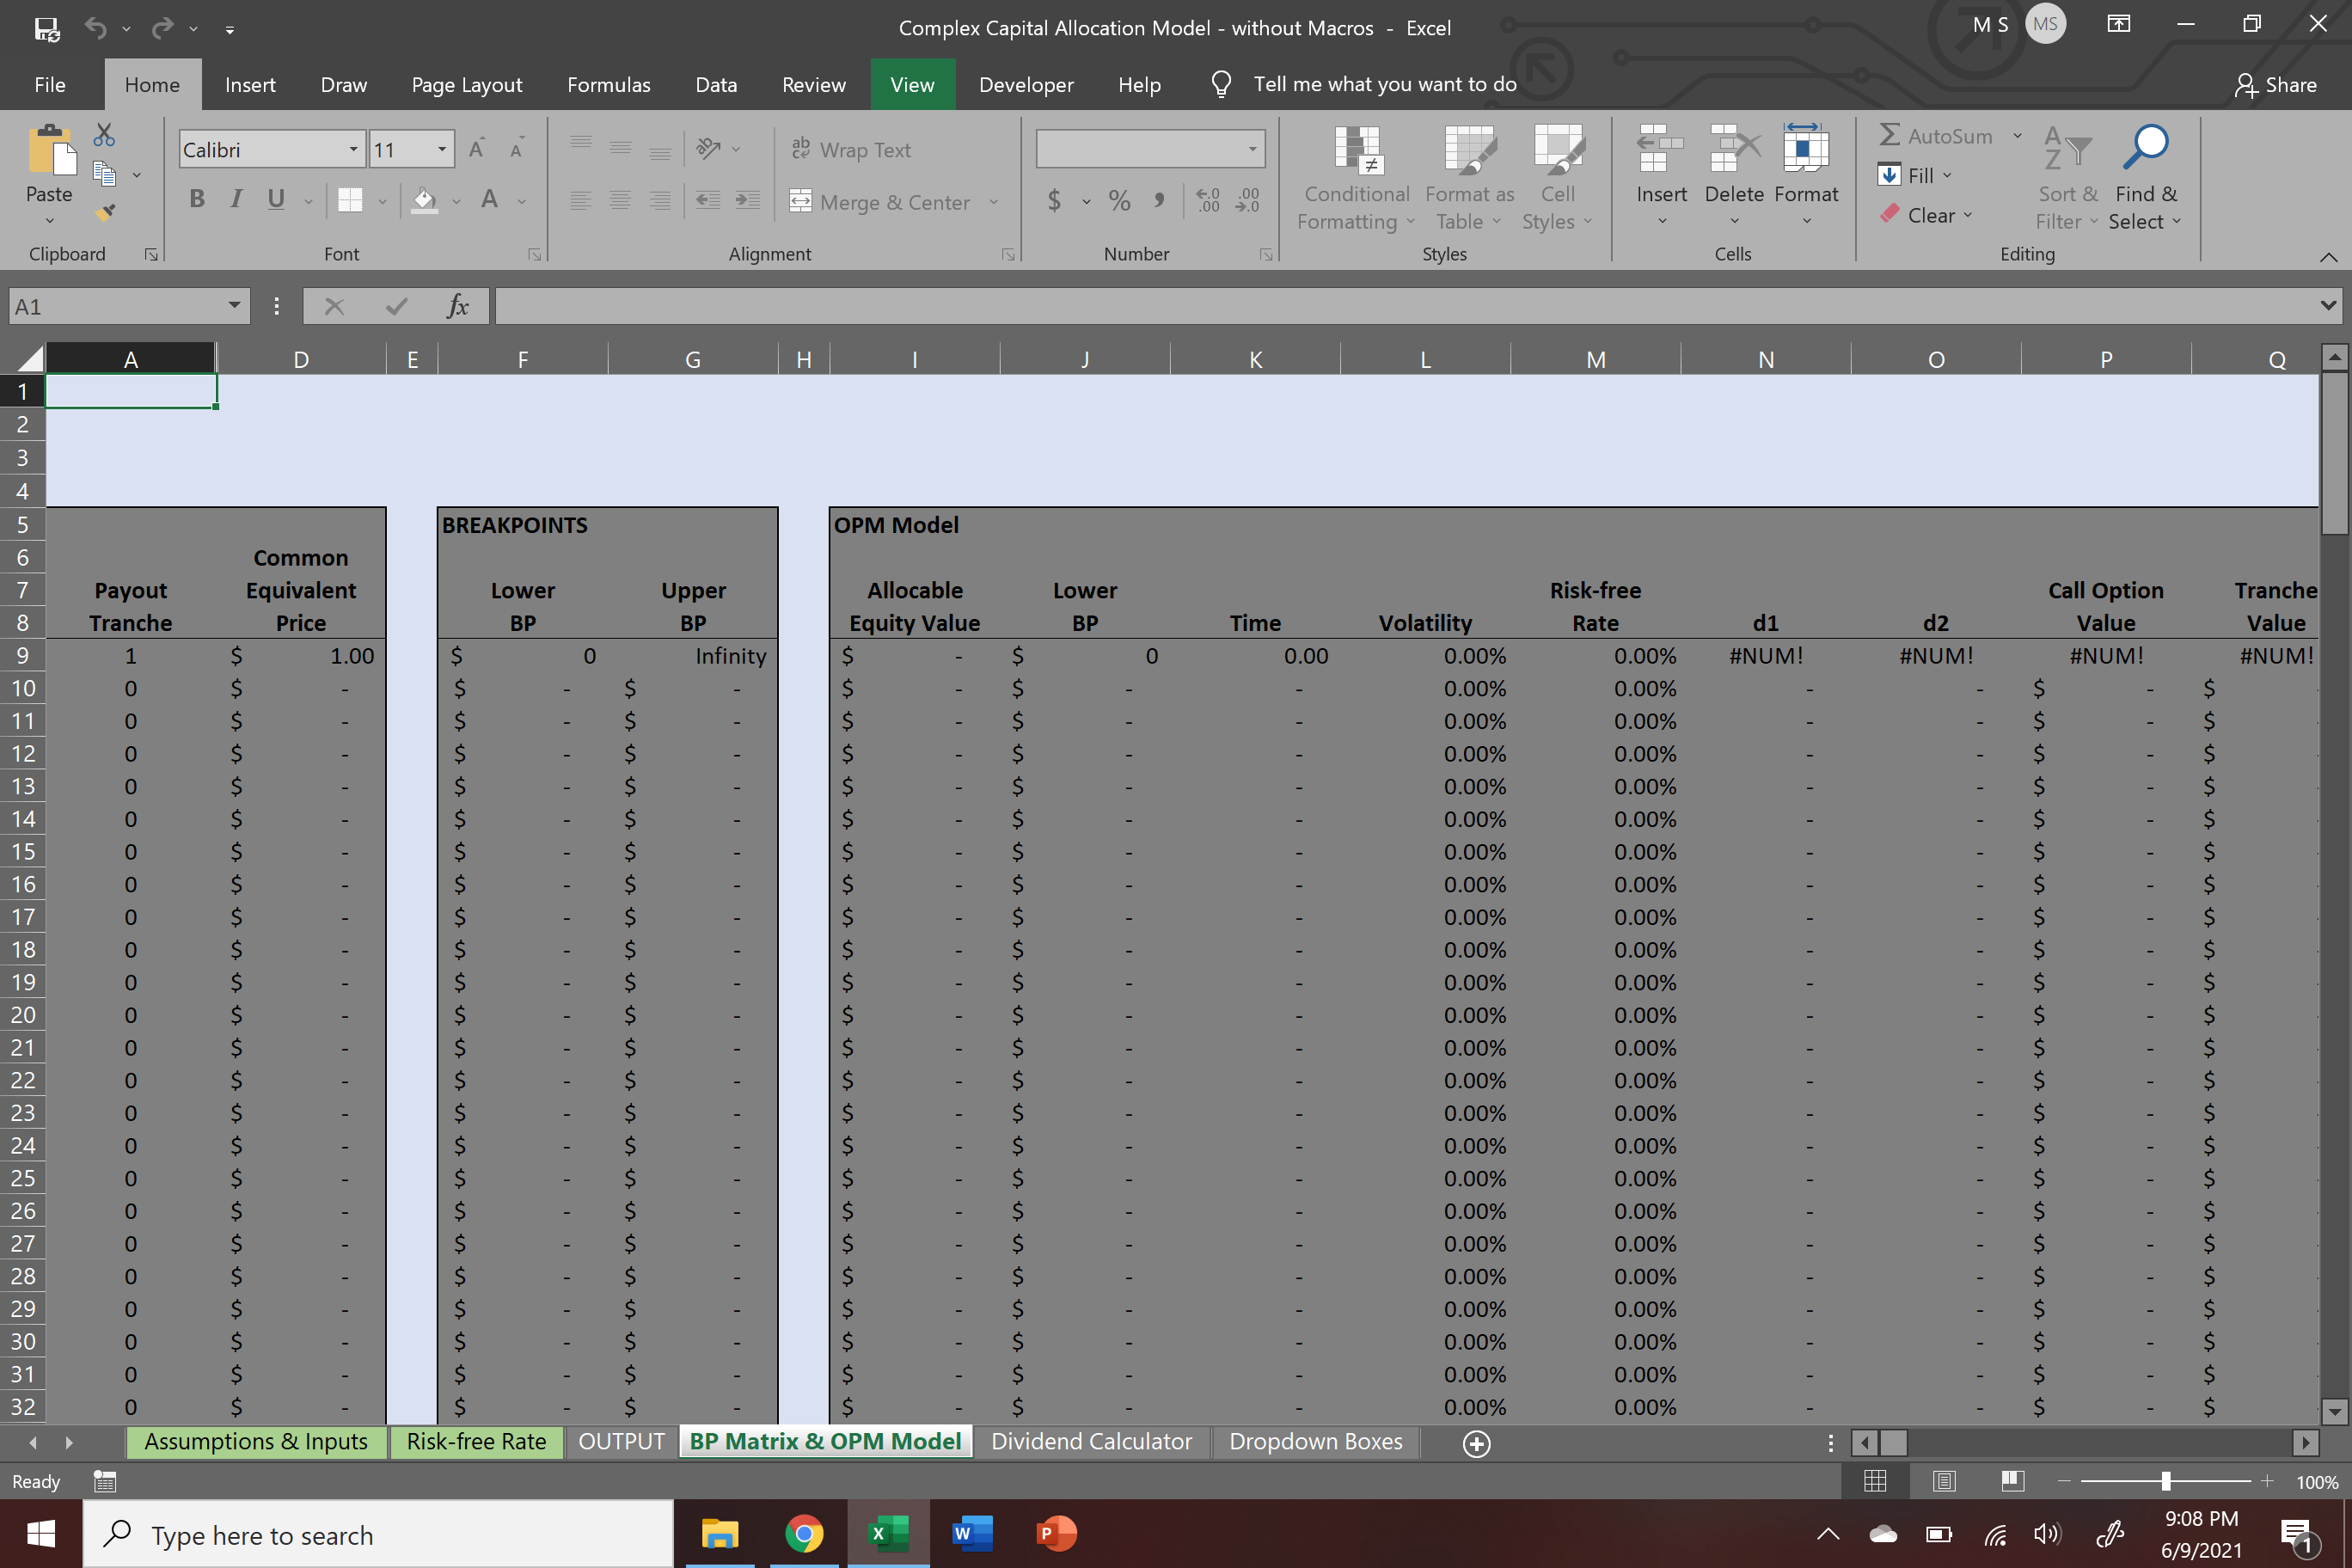
Task: Click the Fill Color bucket swatch
Action: pyautogui.click(x=425, y=200)
